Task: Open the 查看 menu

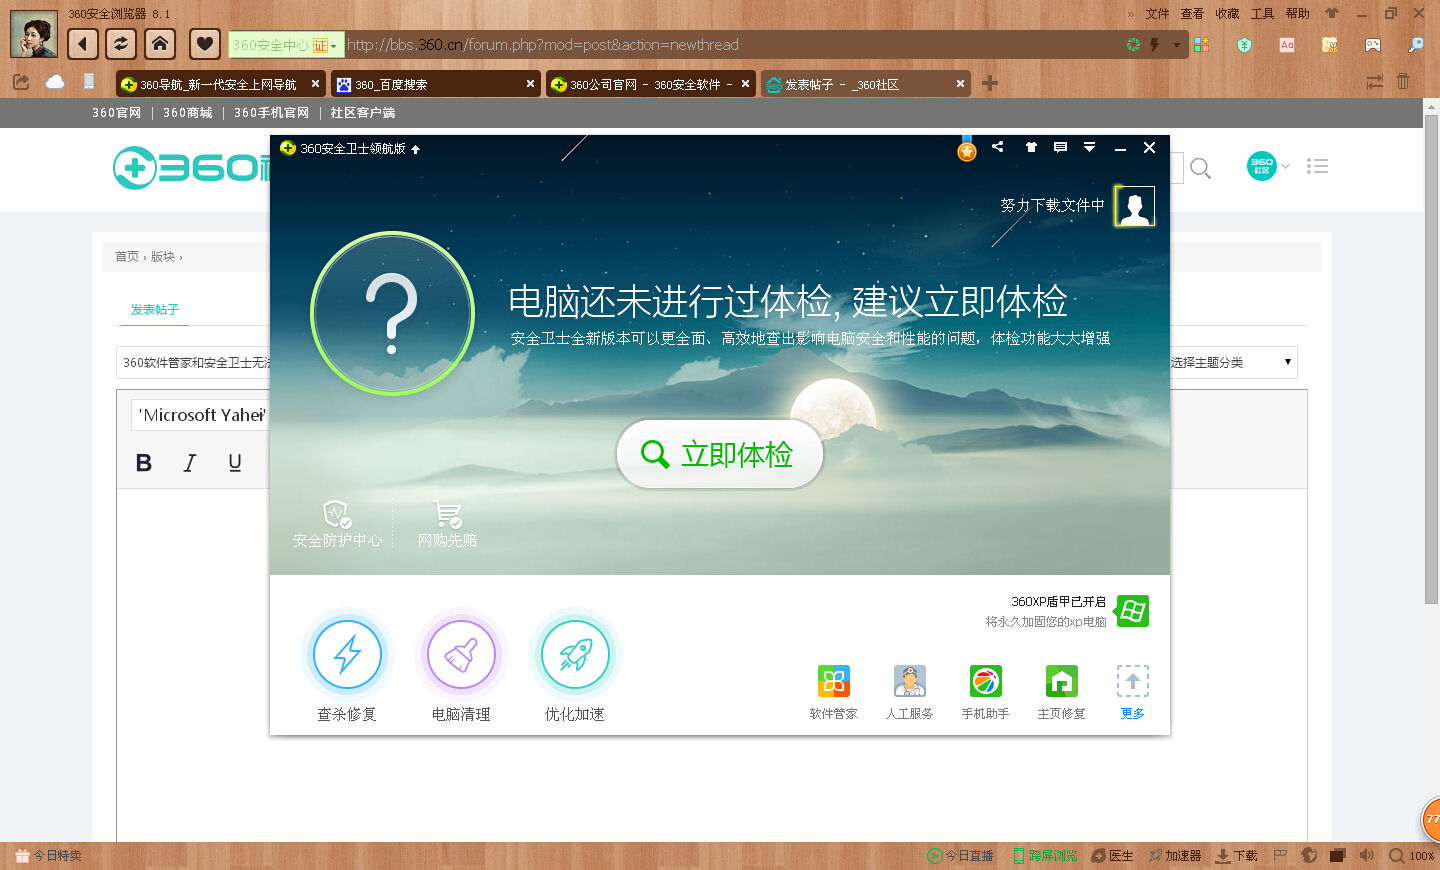Action: (x=1192, y=14)
